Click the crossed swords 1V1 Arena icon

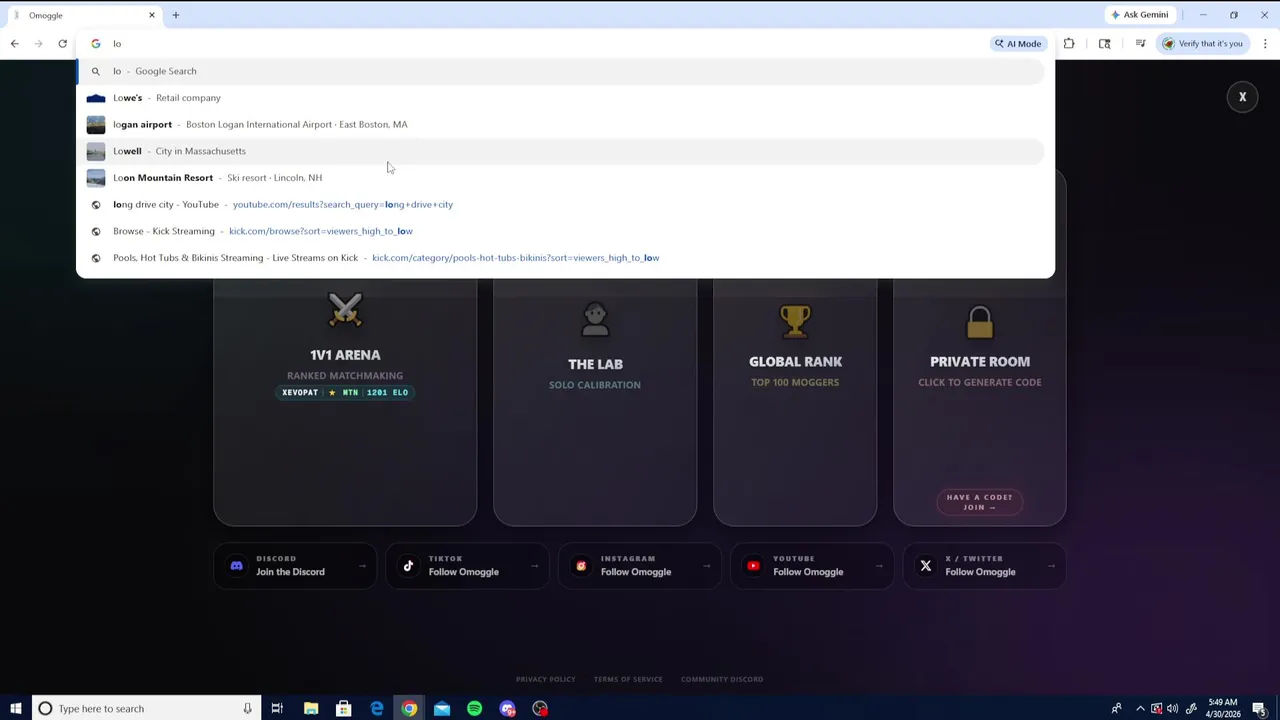coord(345,309)
